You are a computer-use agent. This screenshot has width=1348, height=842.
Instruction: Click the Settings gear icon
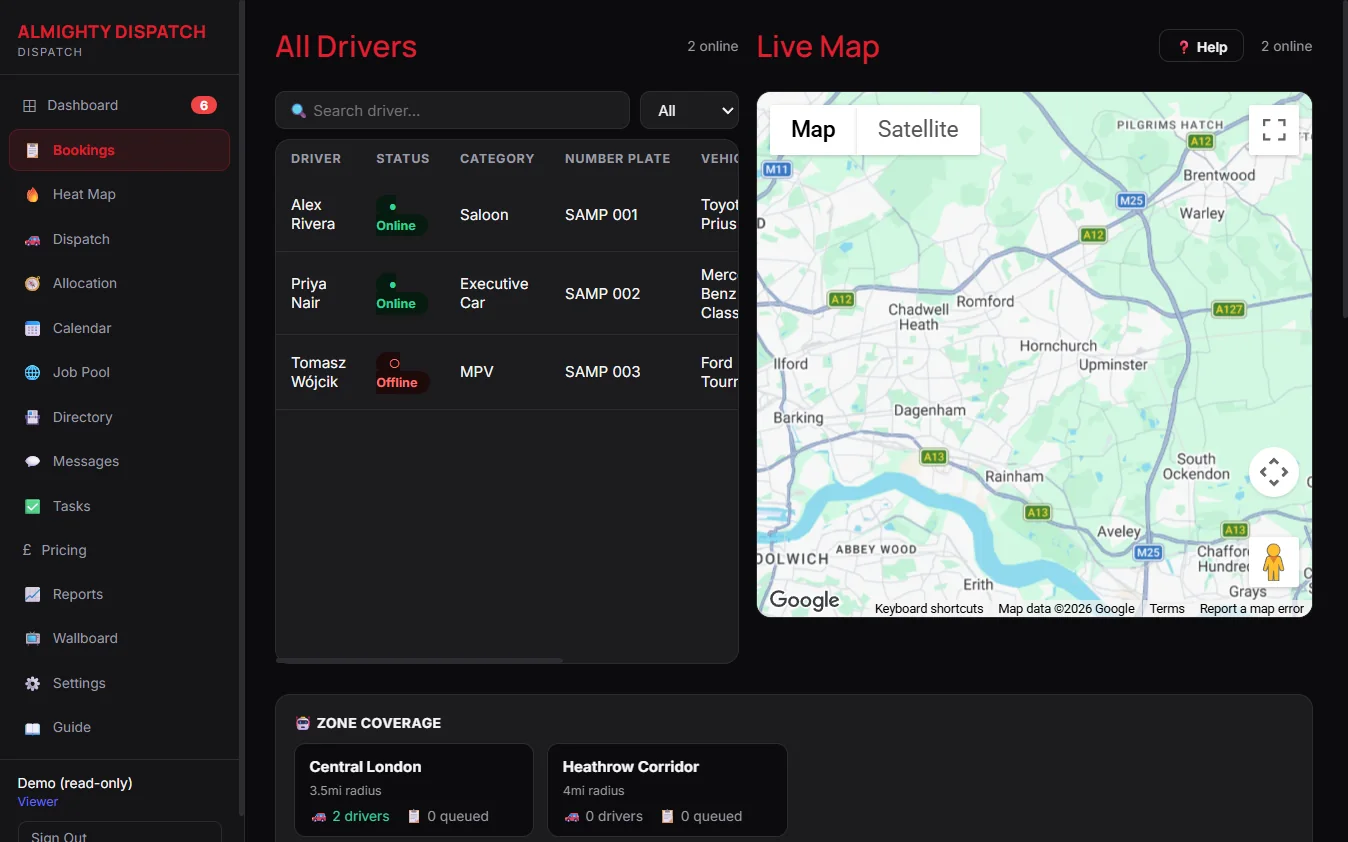click(33, 684)
